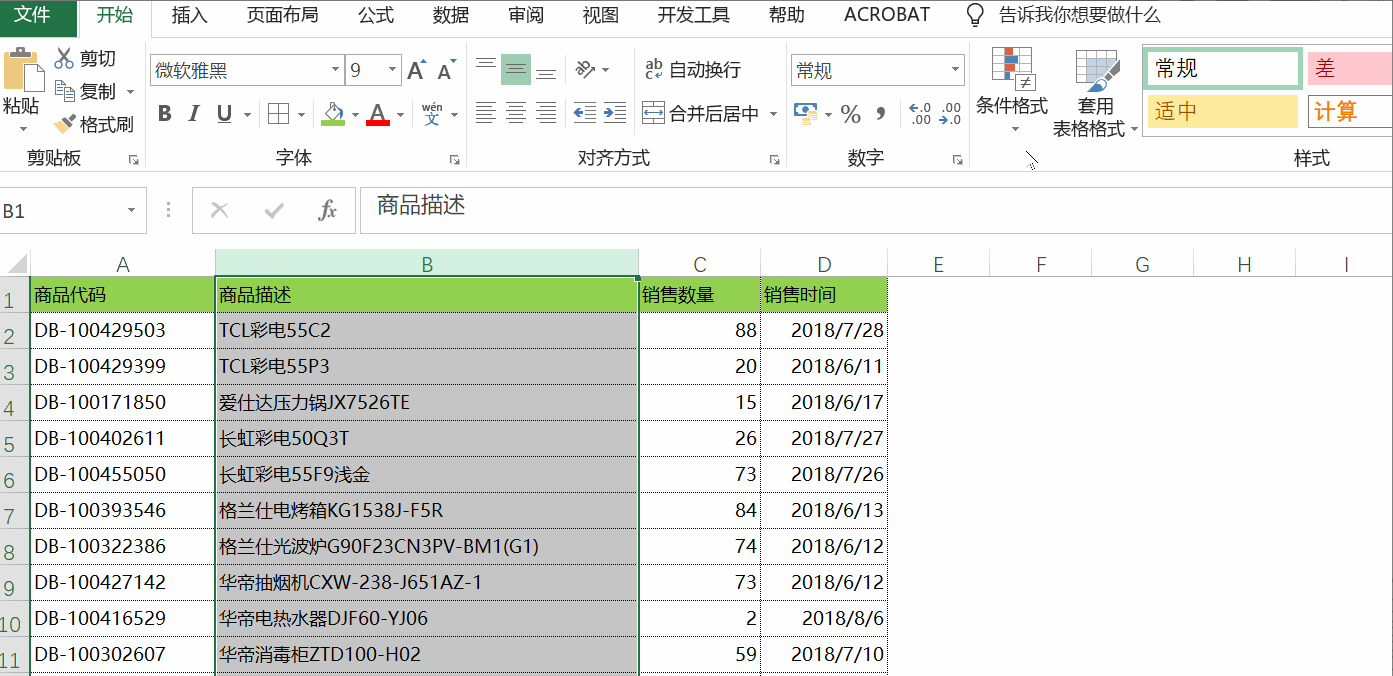Viewport: 1393px width, 676px height.
Task: Decrease font size with small A
Action: point(446,71)
